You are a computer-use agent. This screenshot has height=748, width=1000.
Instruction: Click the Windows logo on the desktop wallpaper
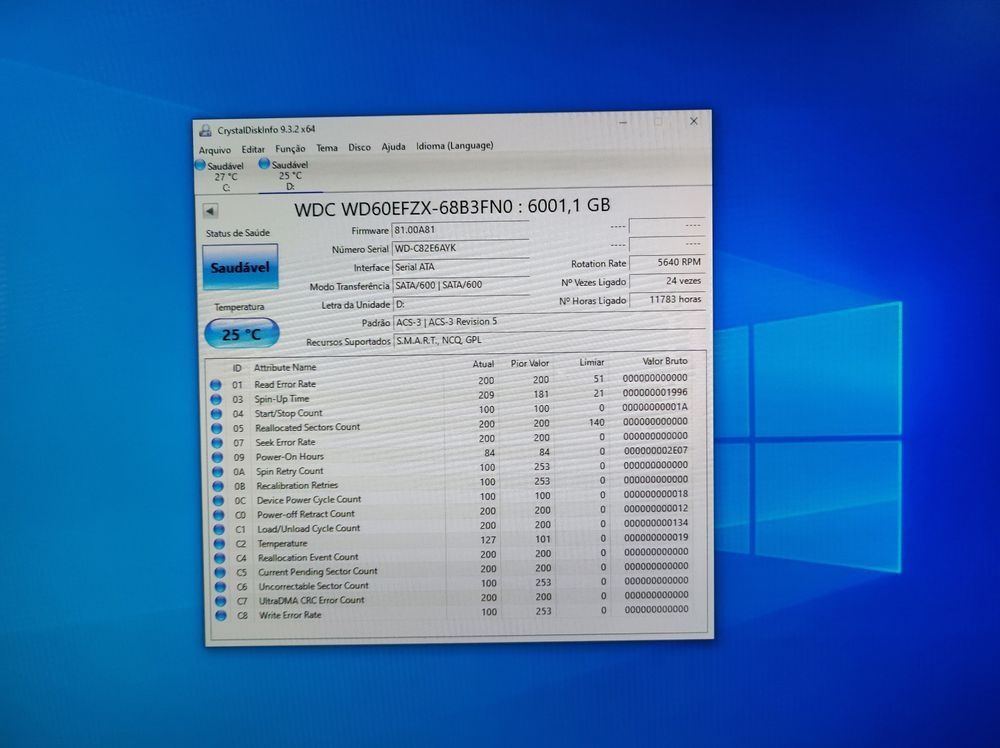pos(808,437)
